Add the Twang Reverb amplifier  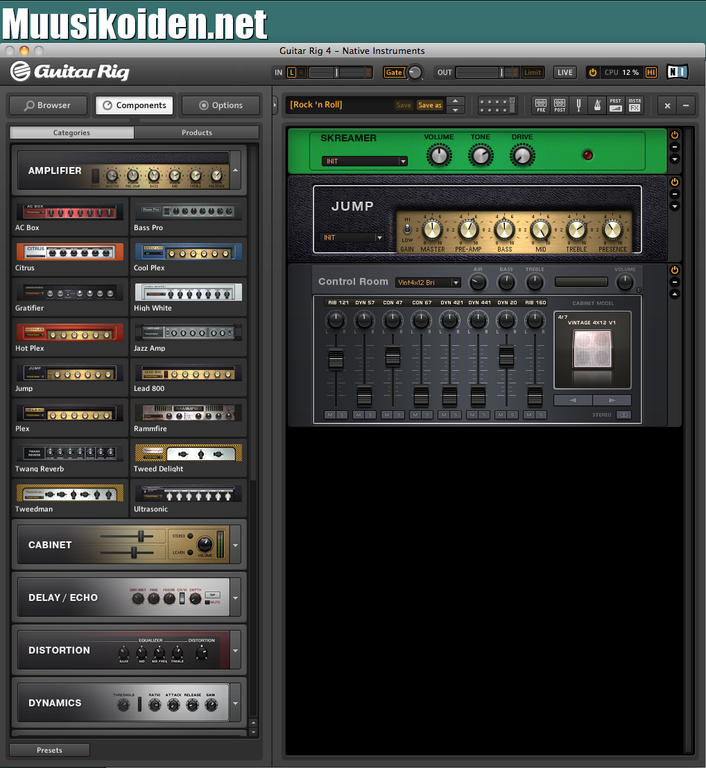[x=69, y=458]
